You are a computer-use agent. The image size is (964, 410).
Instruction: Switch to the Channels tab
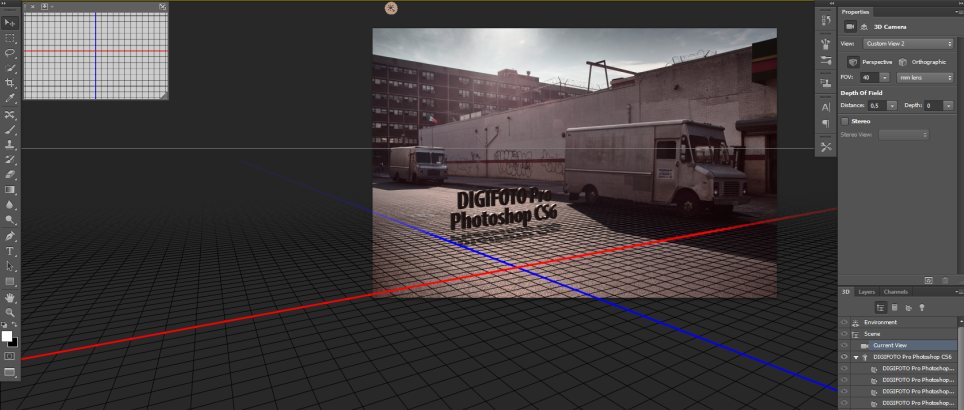[x=895, y=292]
